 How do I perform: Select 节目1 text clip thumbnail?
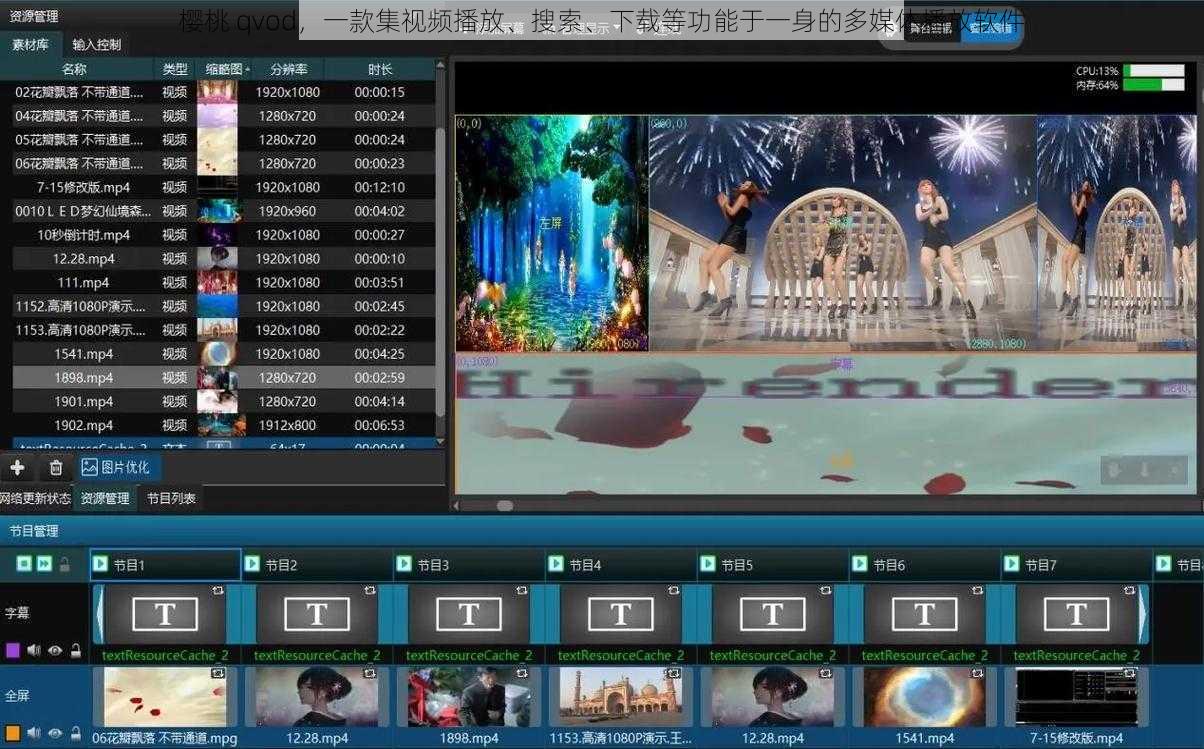point(165,614)
